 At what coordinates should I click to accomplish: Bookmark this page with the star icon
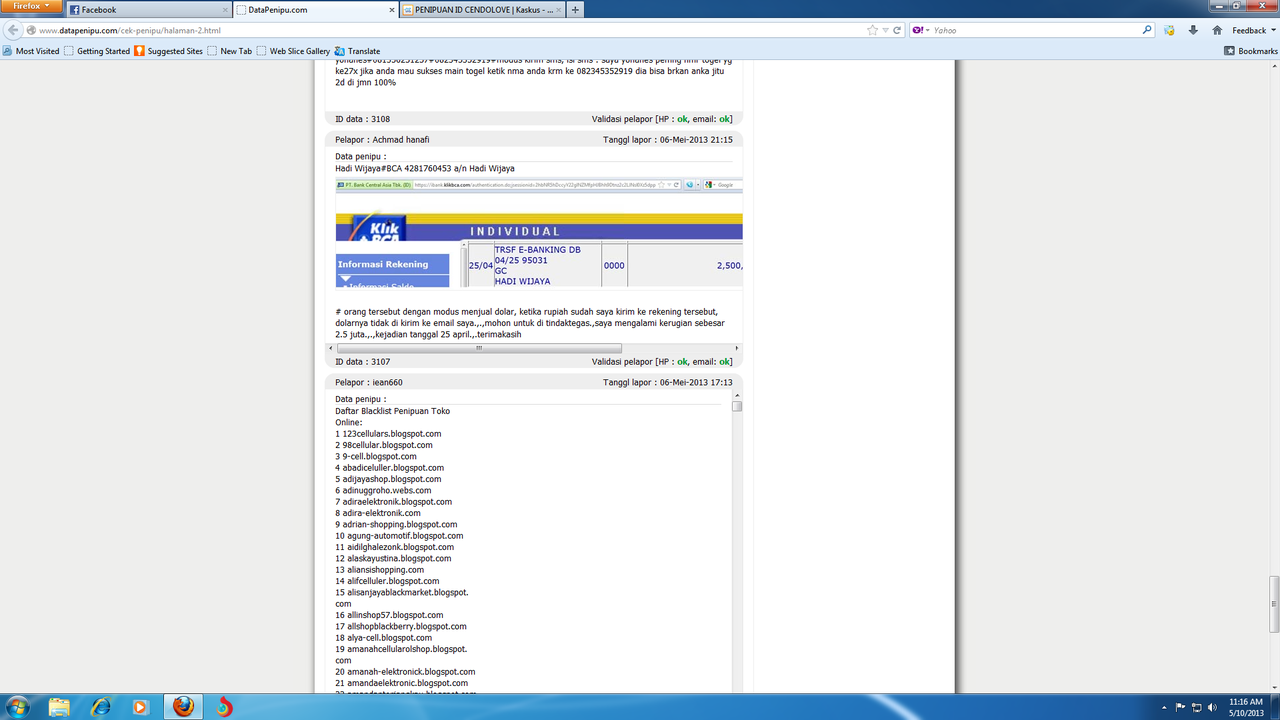873,30
